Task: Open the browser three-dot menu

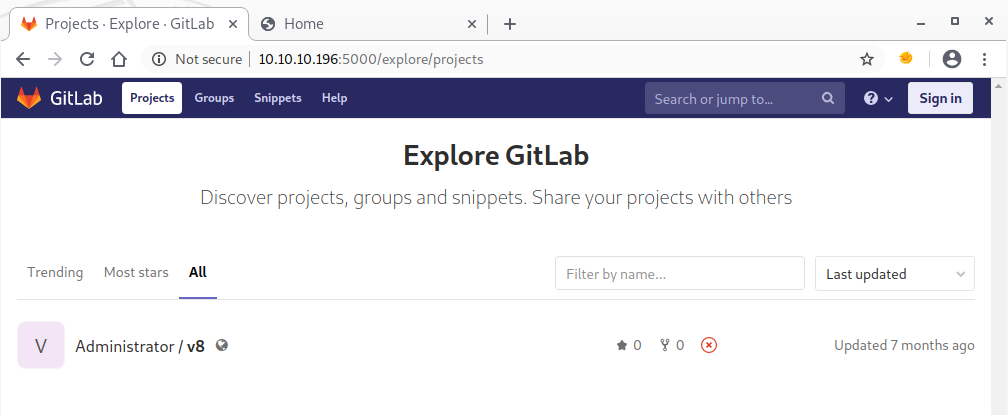Action: 984,60
